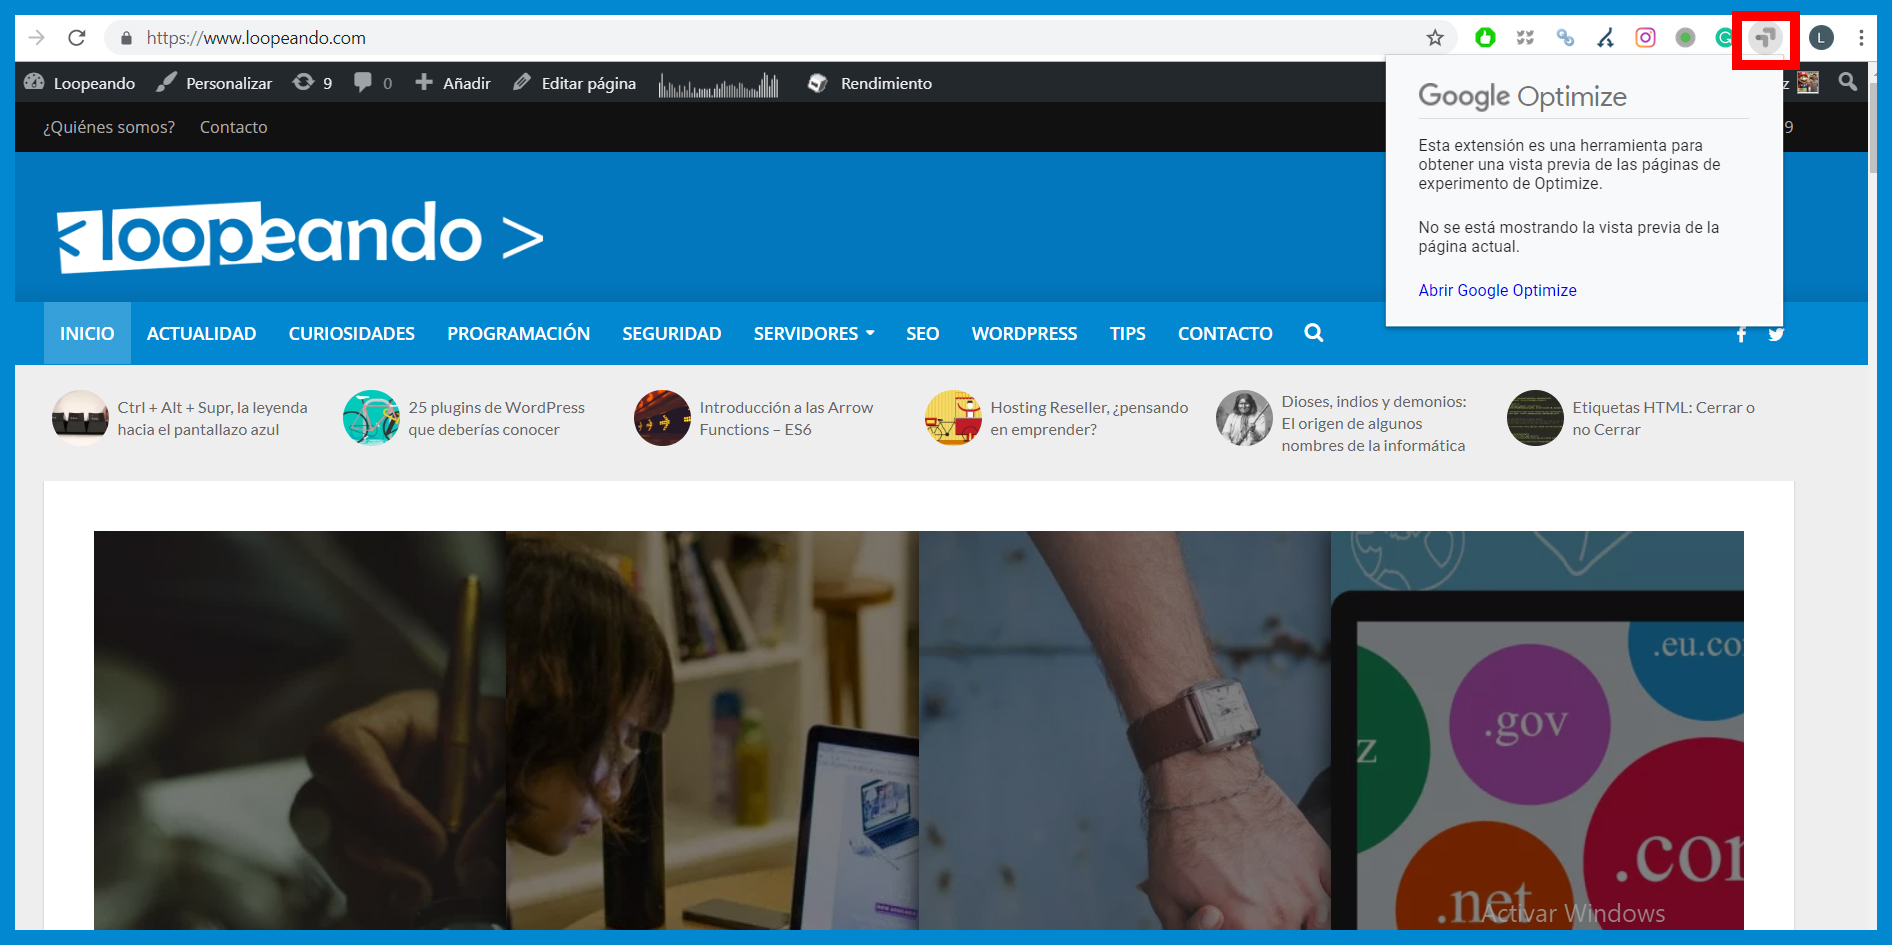Open Dioses, indios y demonios article
The width and height of the screenshot is (1892, 945).
tap(1374, 423)
